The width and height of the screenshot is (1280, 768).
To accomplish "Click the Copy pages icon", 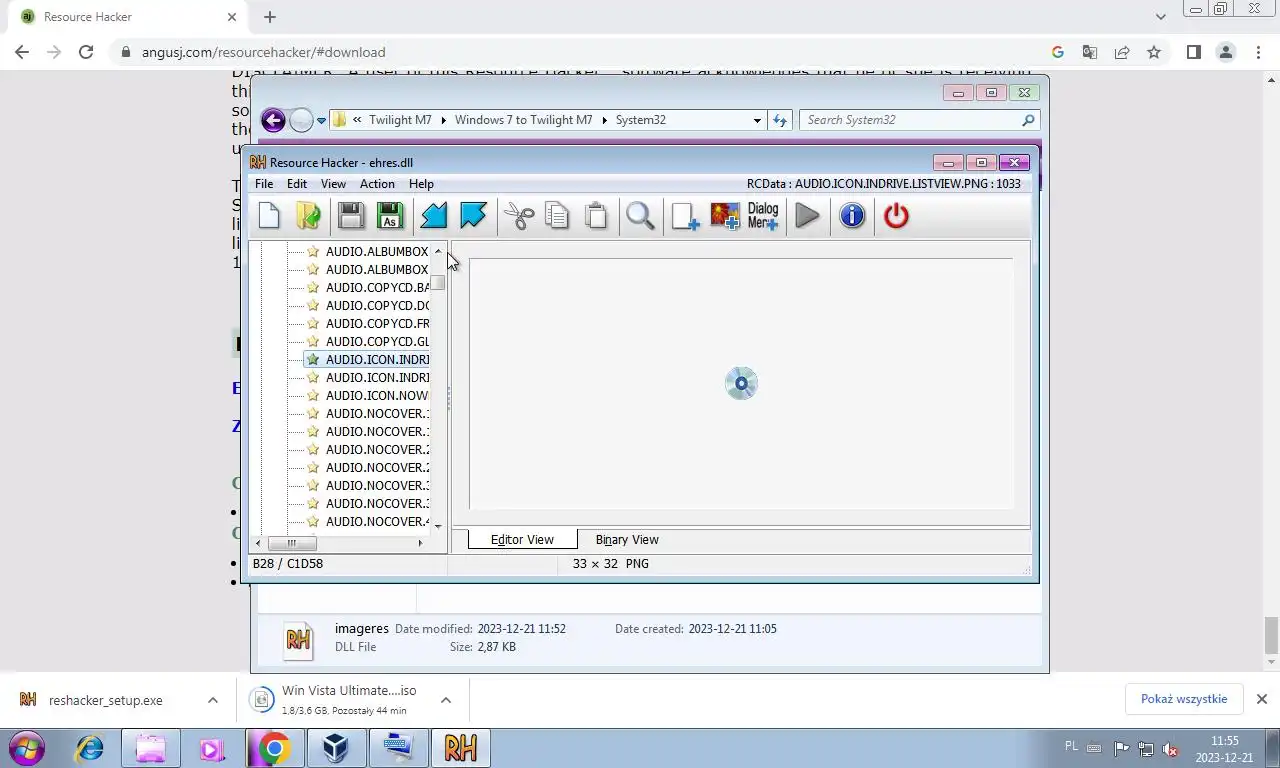I will coord(557,215).
